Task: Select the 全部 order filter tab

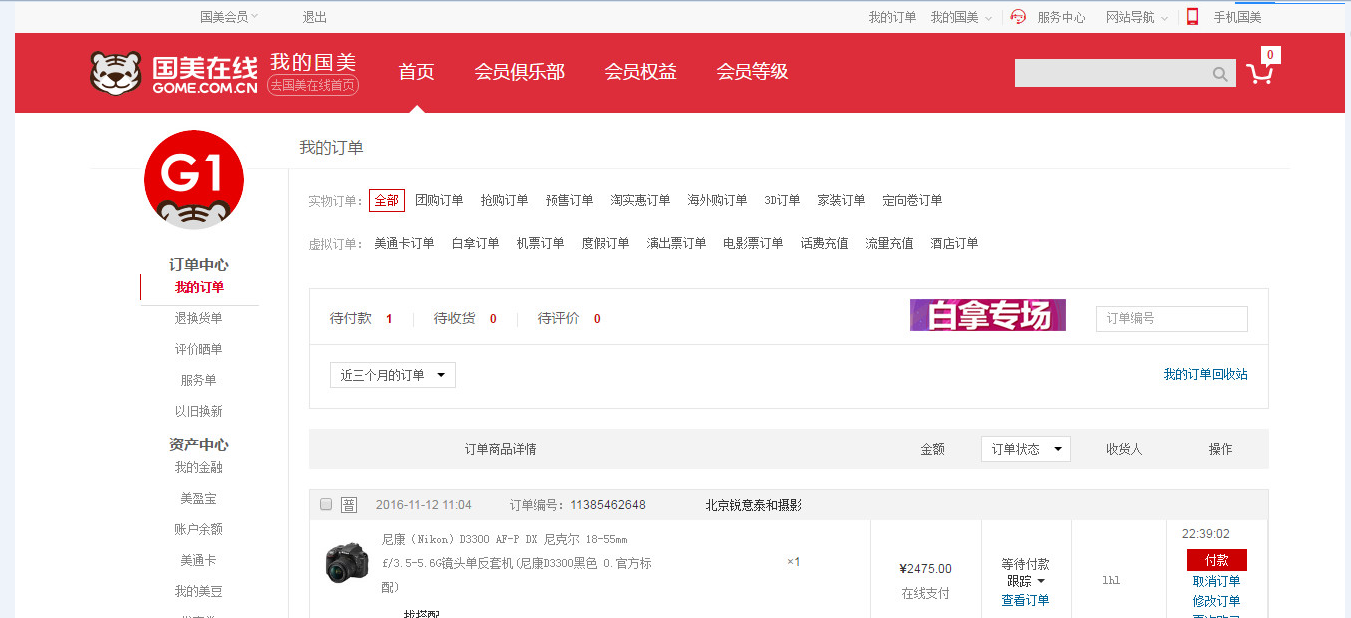Action: pyautogui.click(x=387, y=200)
